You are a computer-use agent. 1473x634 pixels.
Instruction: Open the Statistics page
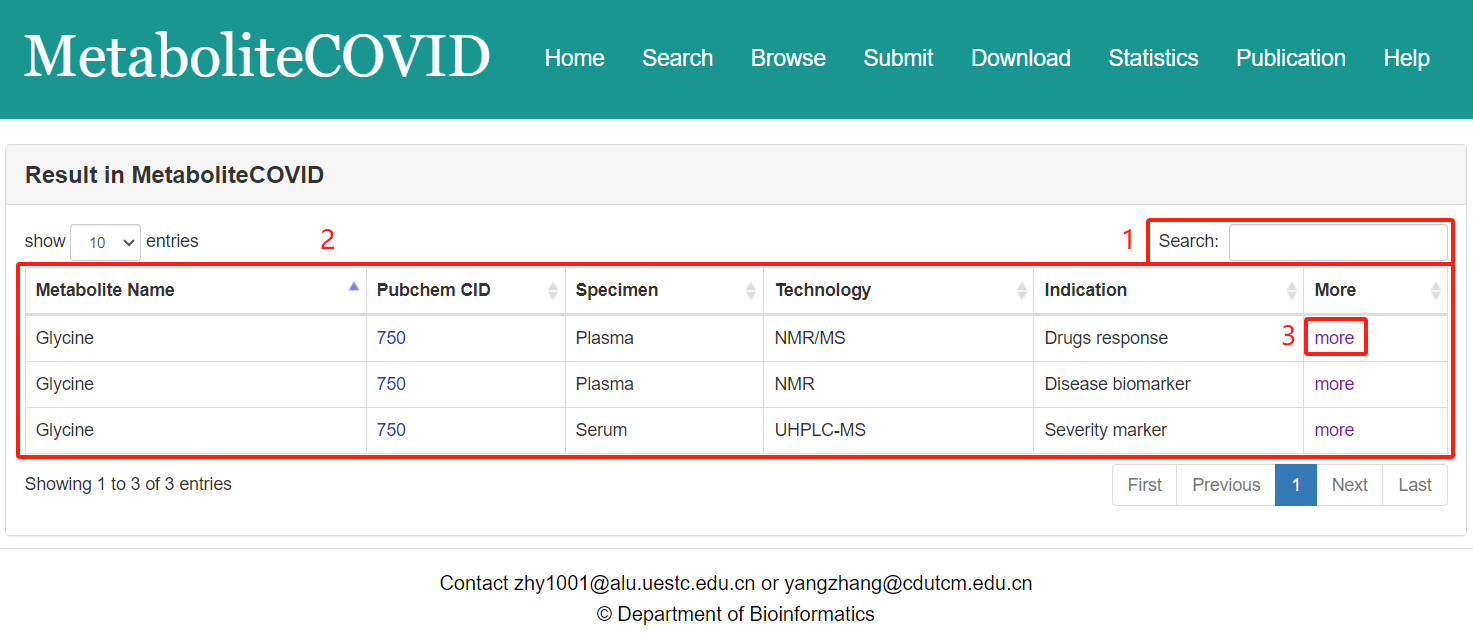click(1153, 58)
